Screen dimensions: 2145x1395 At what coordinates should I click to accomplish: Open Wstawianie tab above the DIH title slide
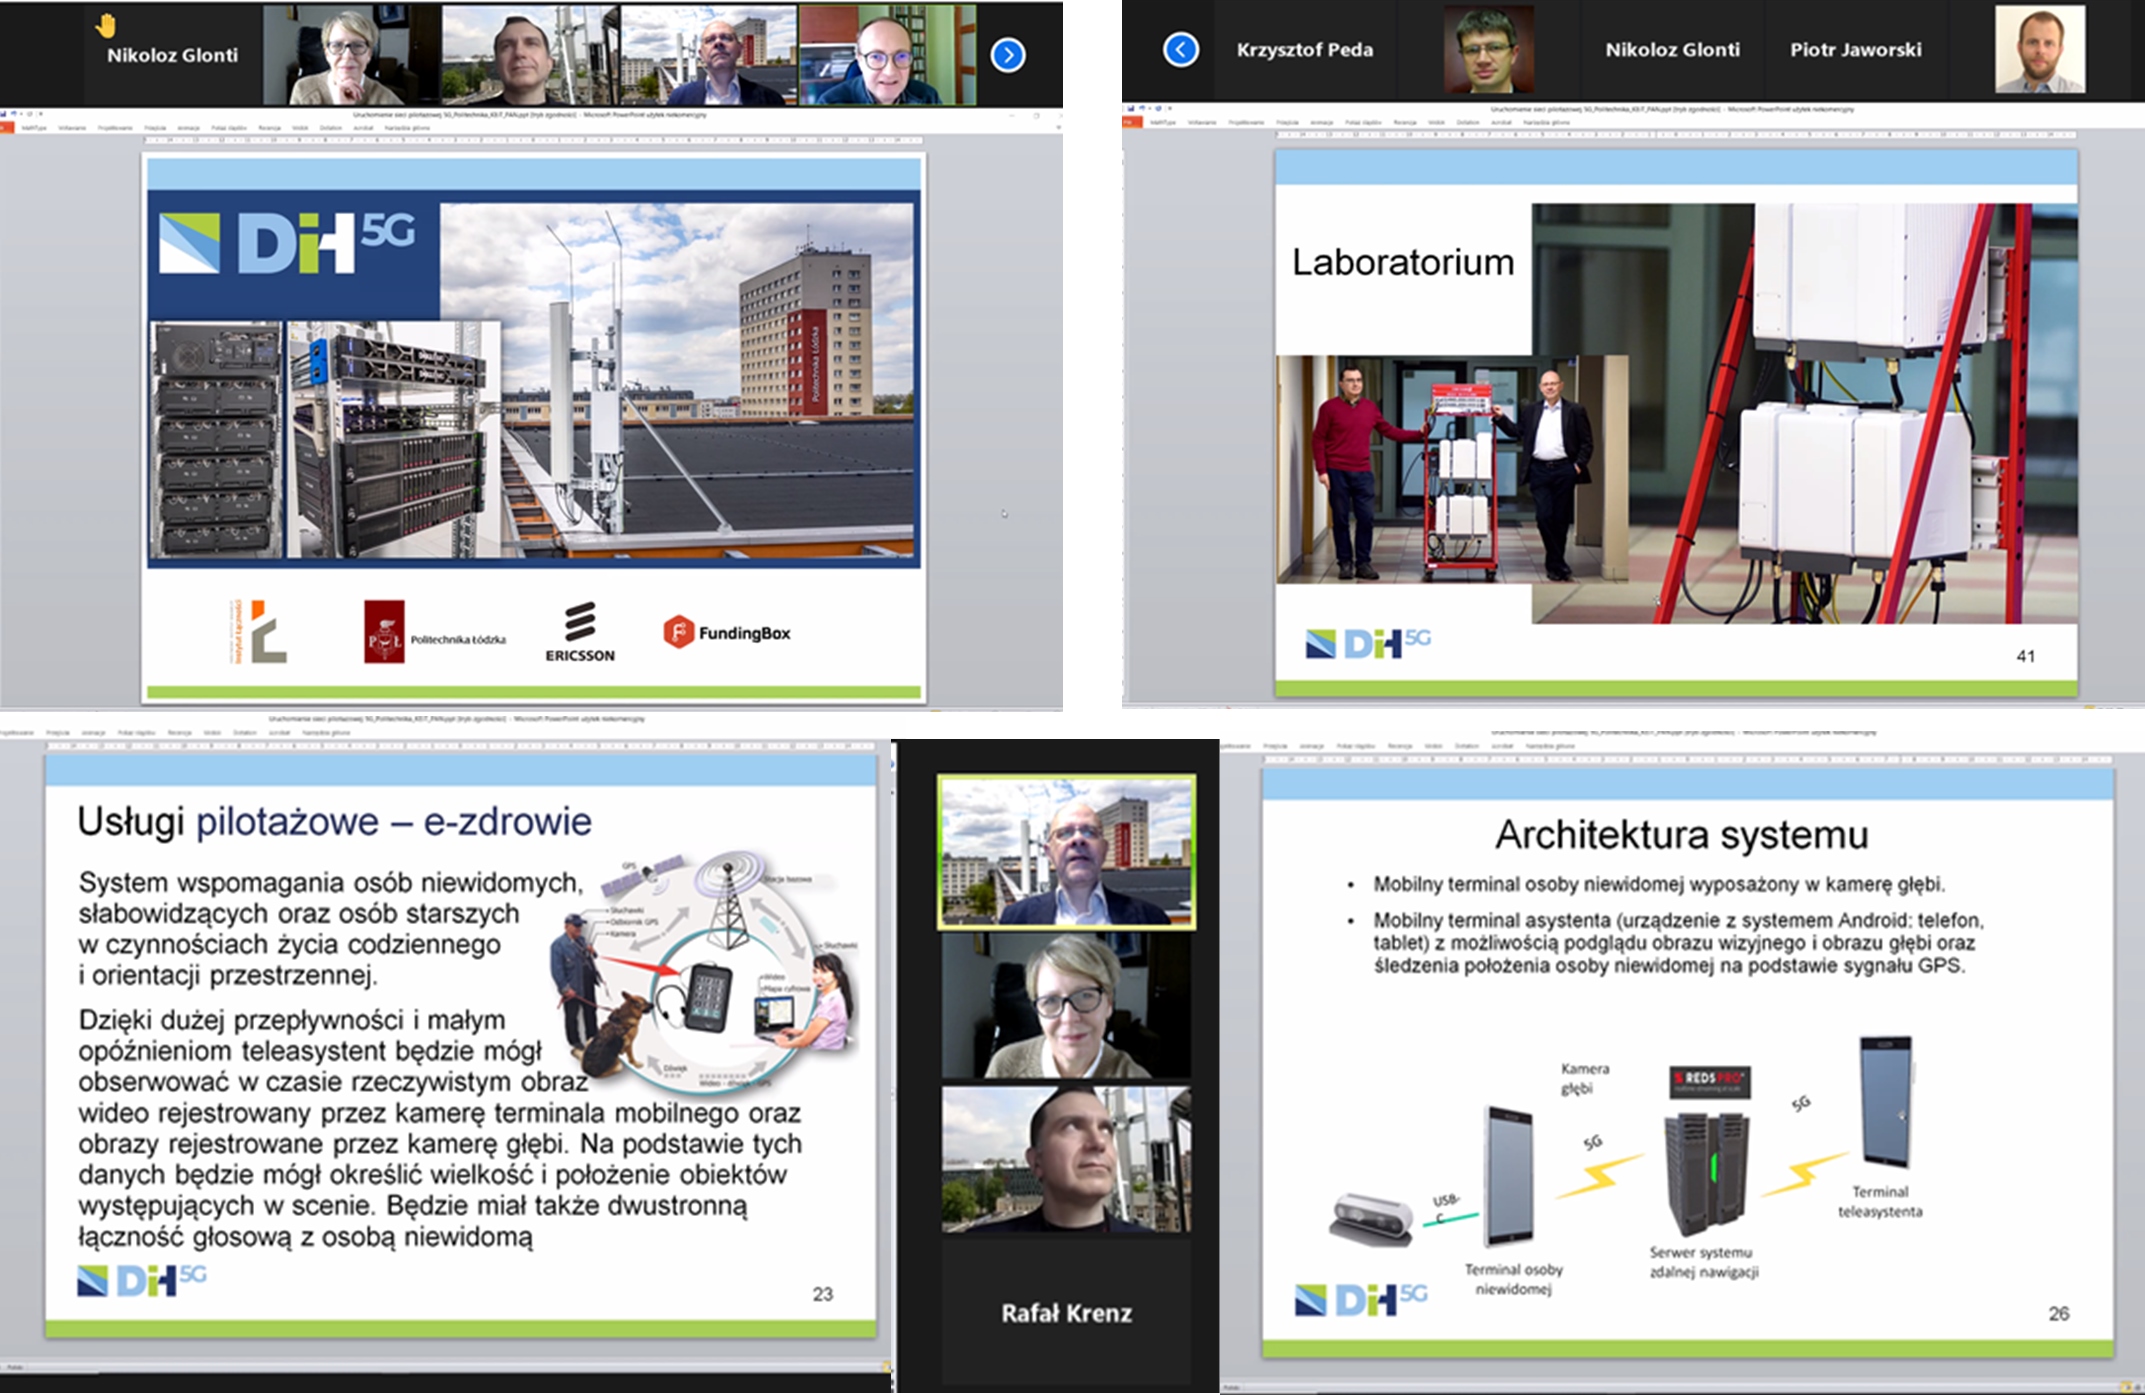click(x=72, y=128)
